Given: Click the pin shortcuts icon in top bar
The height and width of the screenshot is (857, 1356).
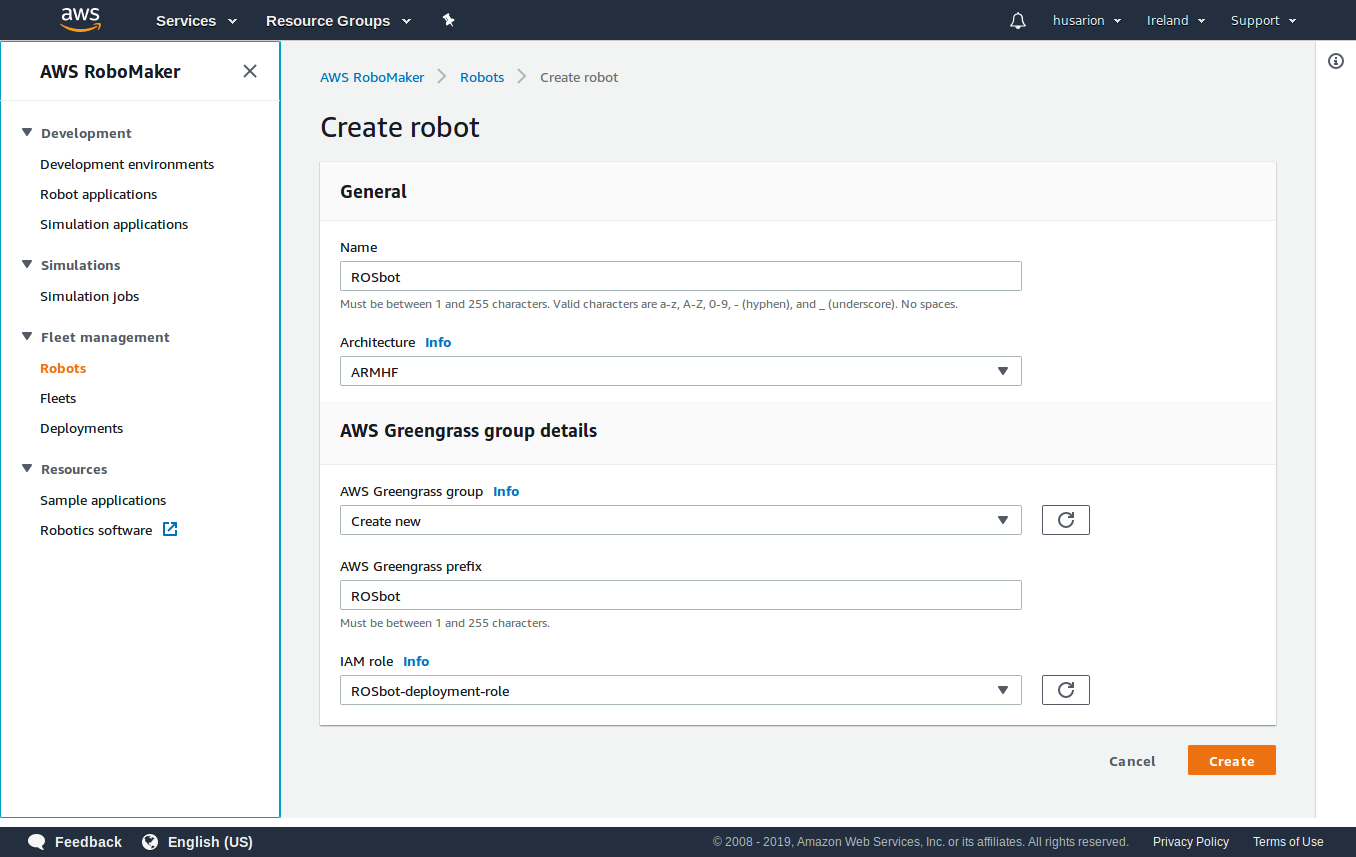Looking at the screenshot, I should point(448,20).
